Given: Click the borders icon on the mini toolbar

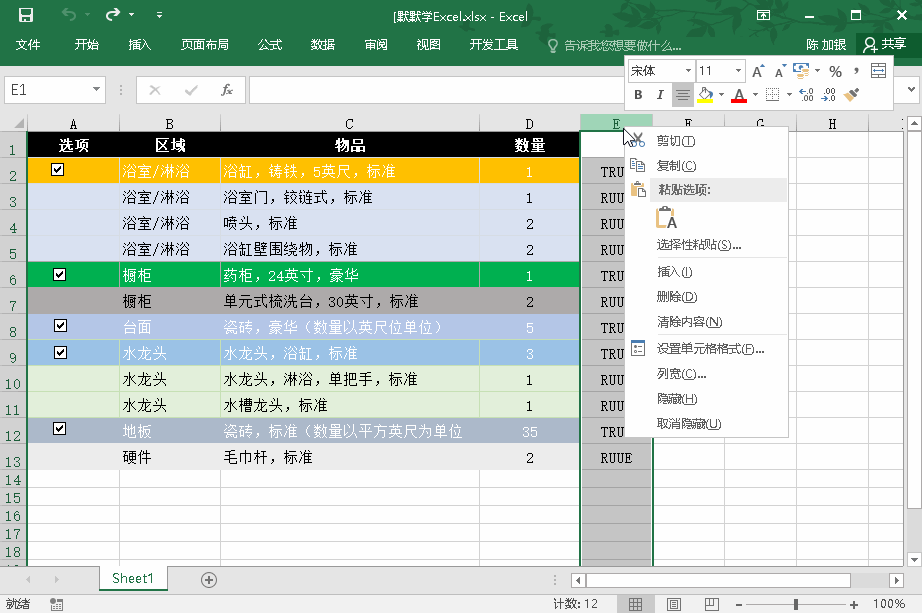Looking at the screenshot, I should point(773,95).
